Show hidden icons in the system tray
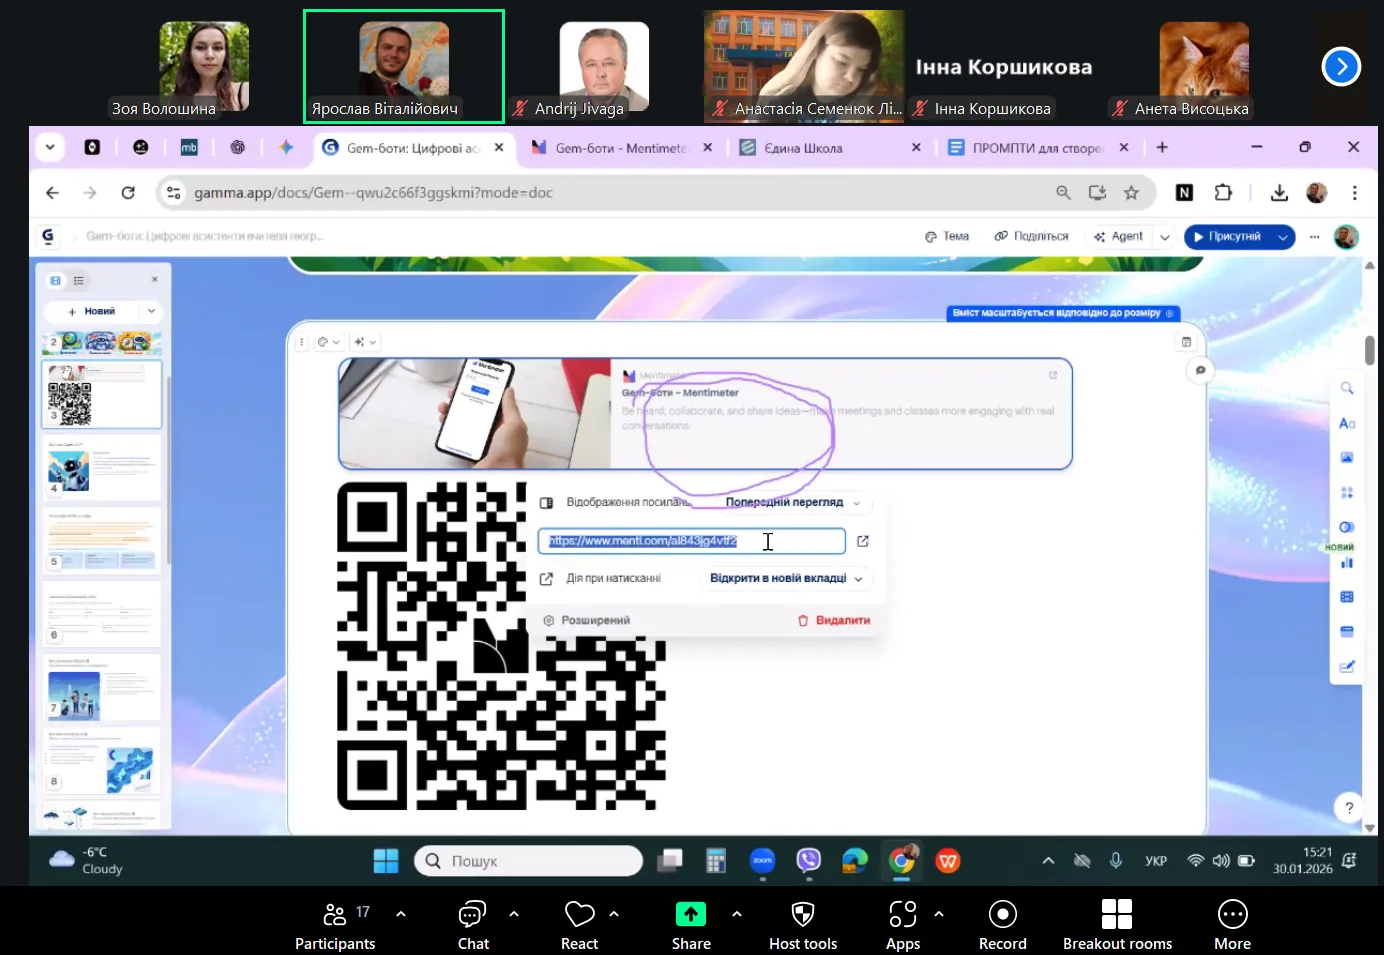This screenshot has height=955, width=1384. click(x=1048, y=860)
